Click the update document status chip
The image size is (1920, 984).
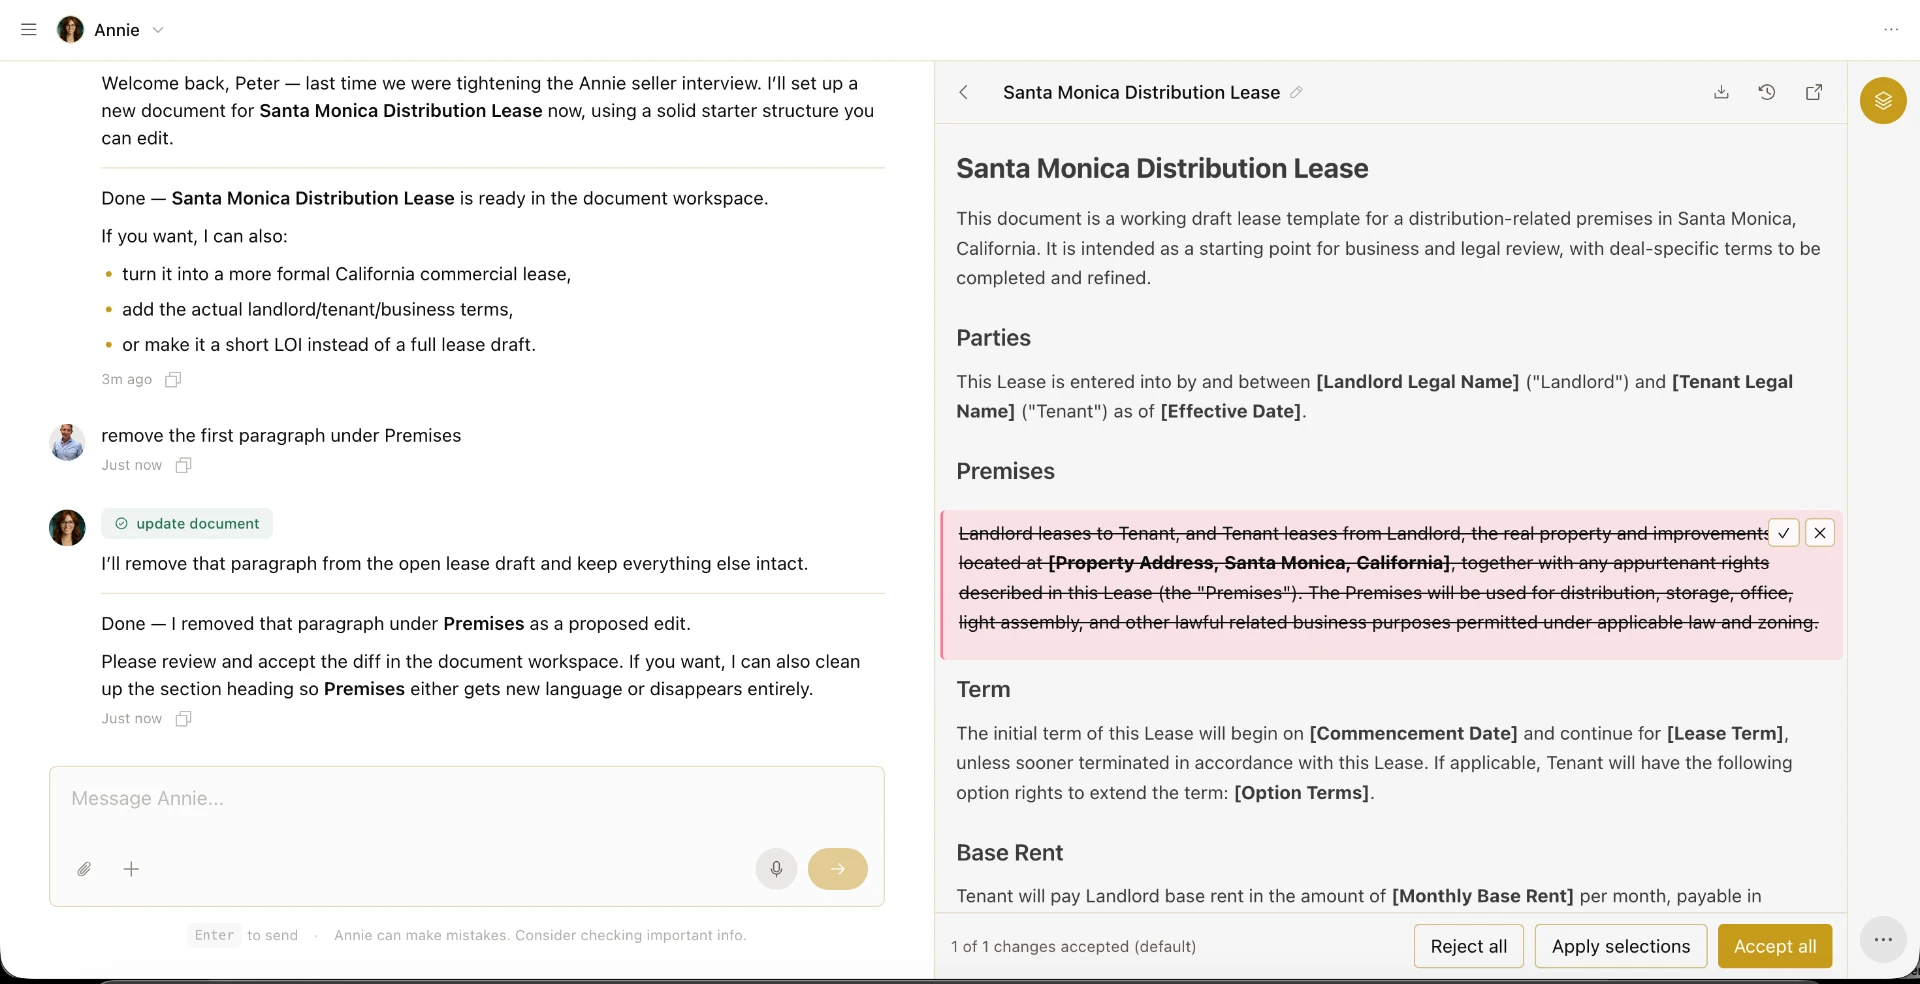coord(187,523)
